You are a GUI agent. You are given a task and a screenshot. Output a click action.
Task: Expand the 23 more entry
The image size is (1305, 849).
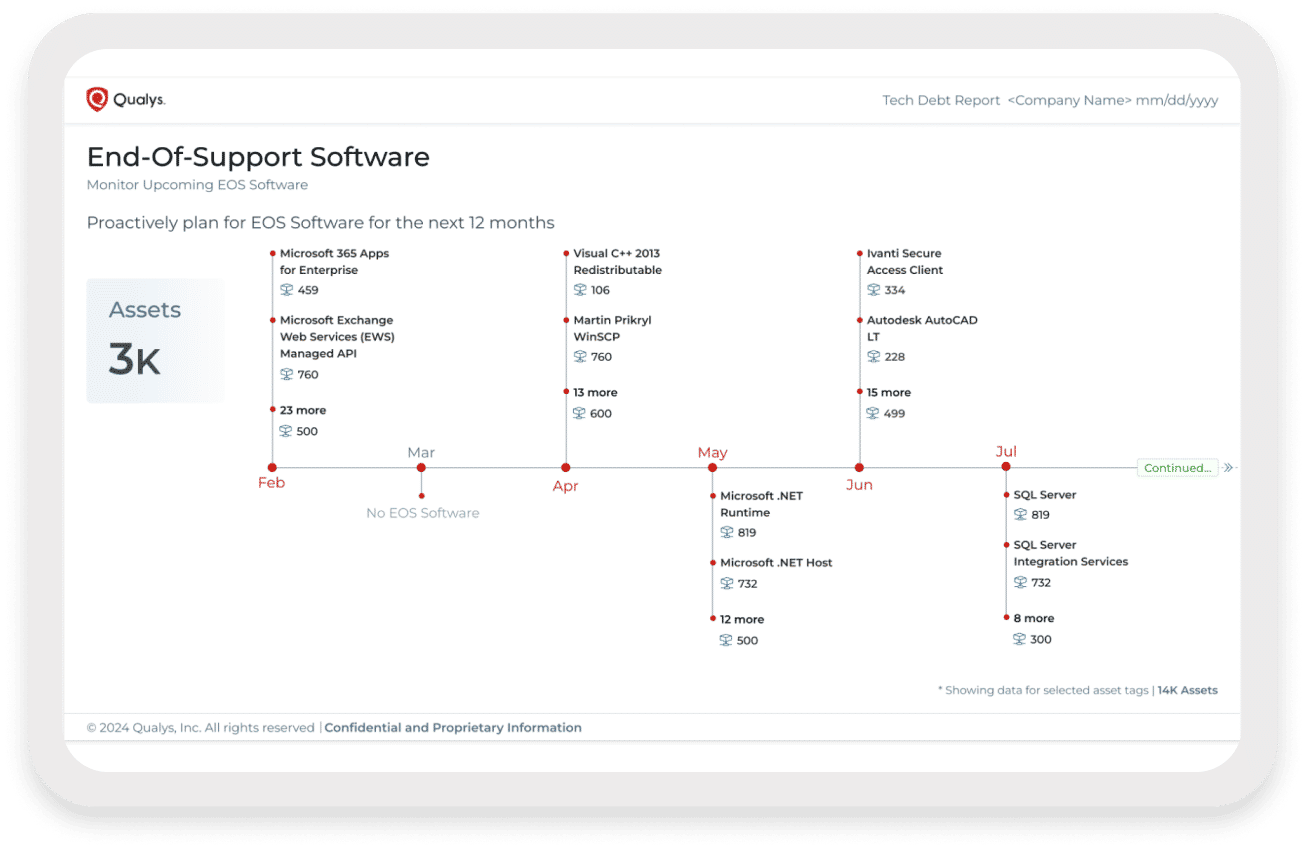pos(303,410)
